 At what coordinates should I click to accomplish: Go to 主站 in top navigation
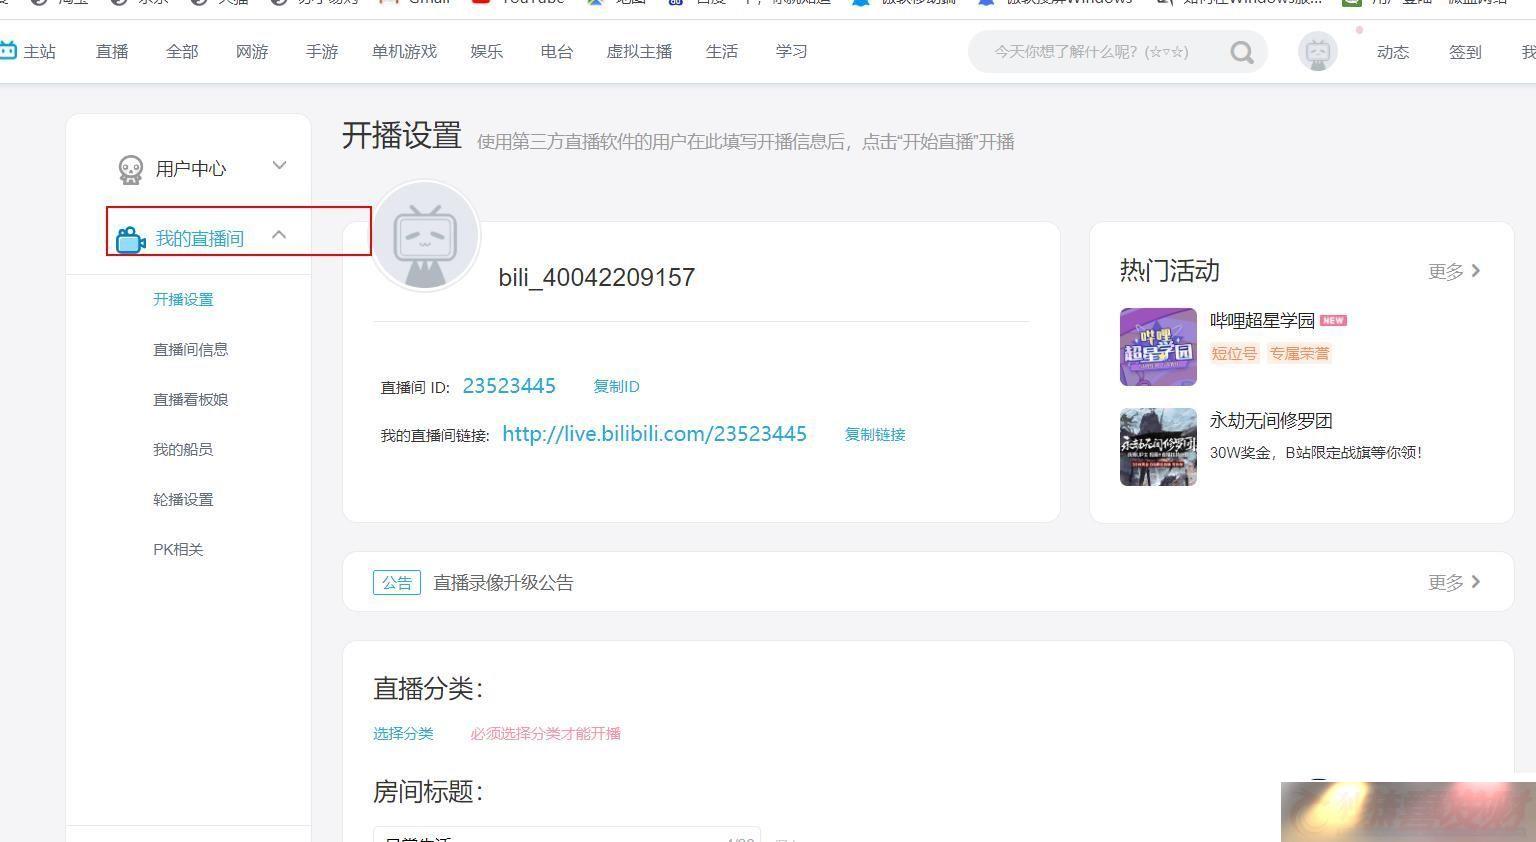click(39, 51)
